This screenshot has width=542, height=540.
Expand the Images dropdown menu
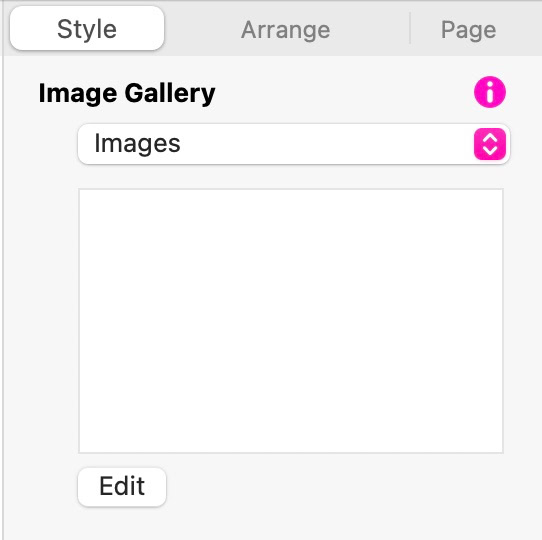[x=294, y=144]
